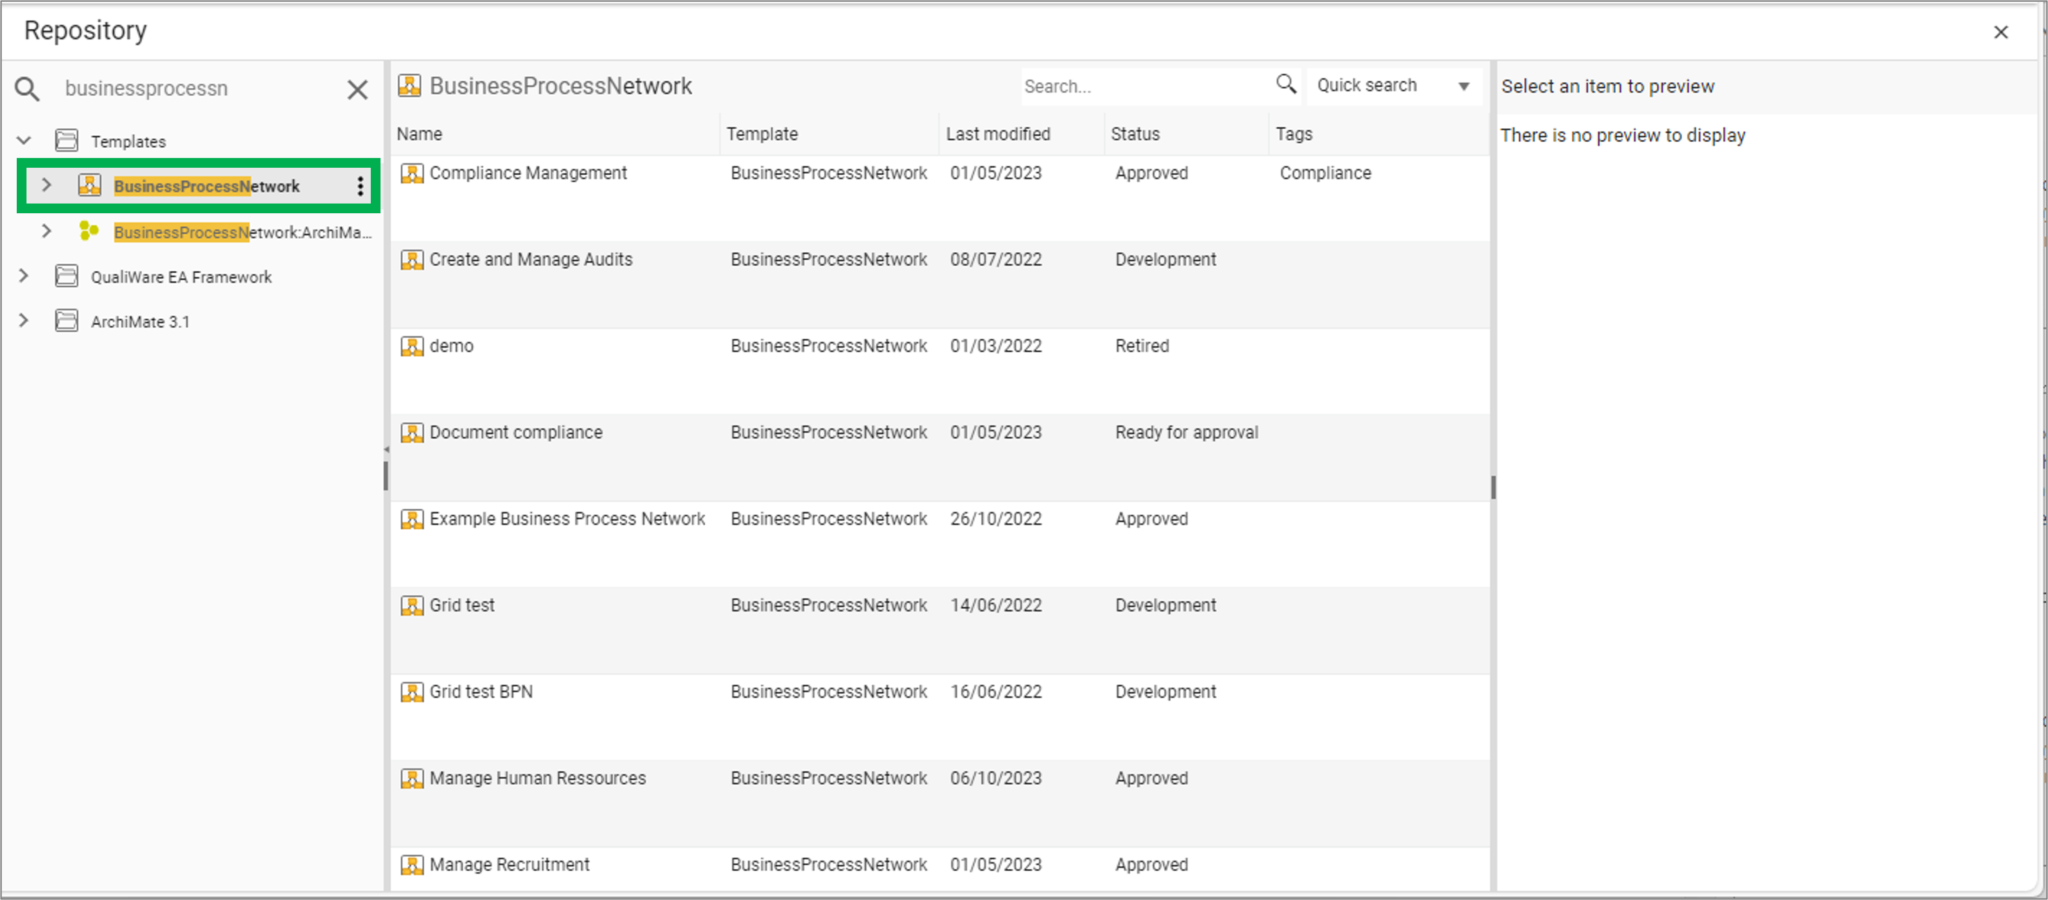
Task: Expand the BusinessProcessNetwork:ArchiMate node
Action: (46, 231)
